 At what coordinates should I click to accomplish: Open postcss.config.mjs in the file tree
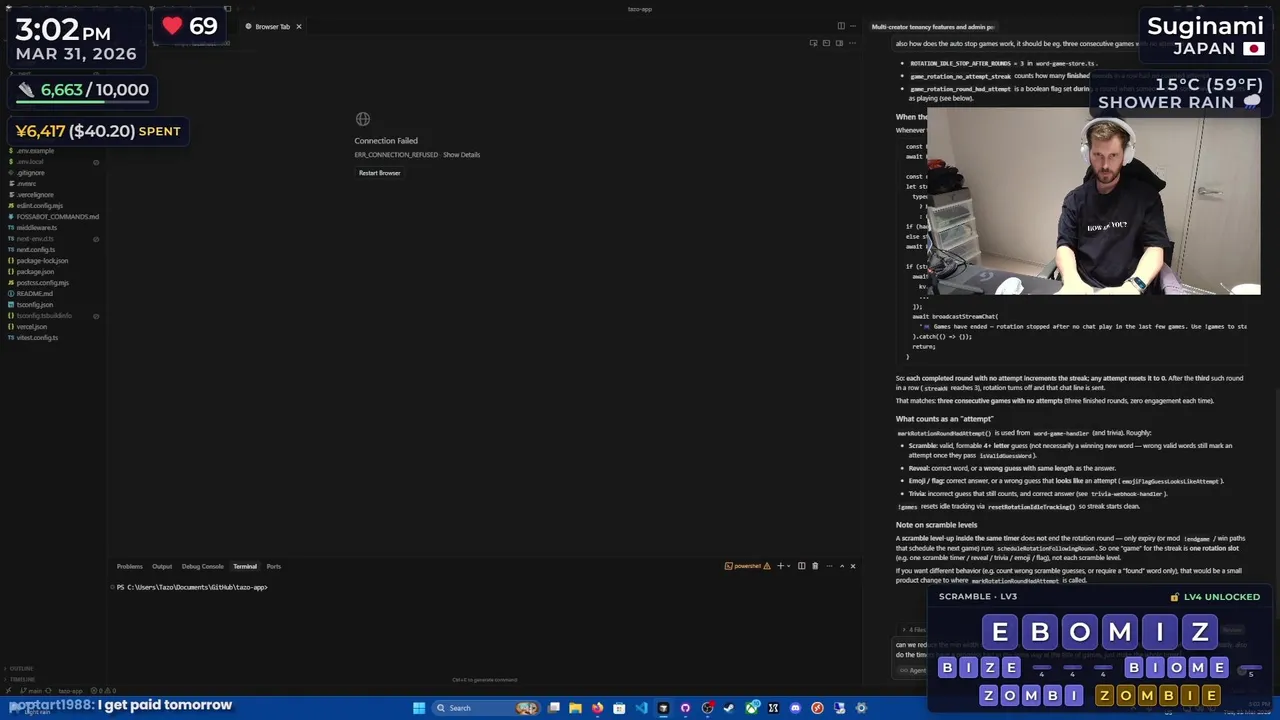[42, 283]
